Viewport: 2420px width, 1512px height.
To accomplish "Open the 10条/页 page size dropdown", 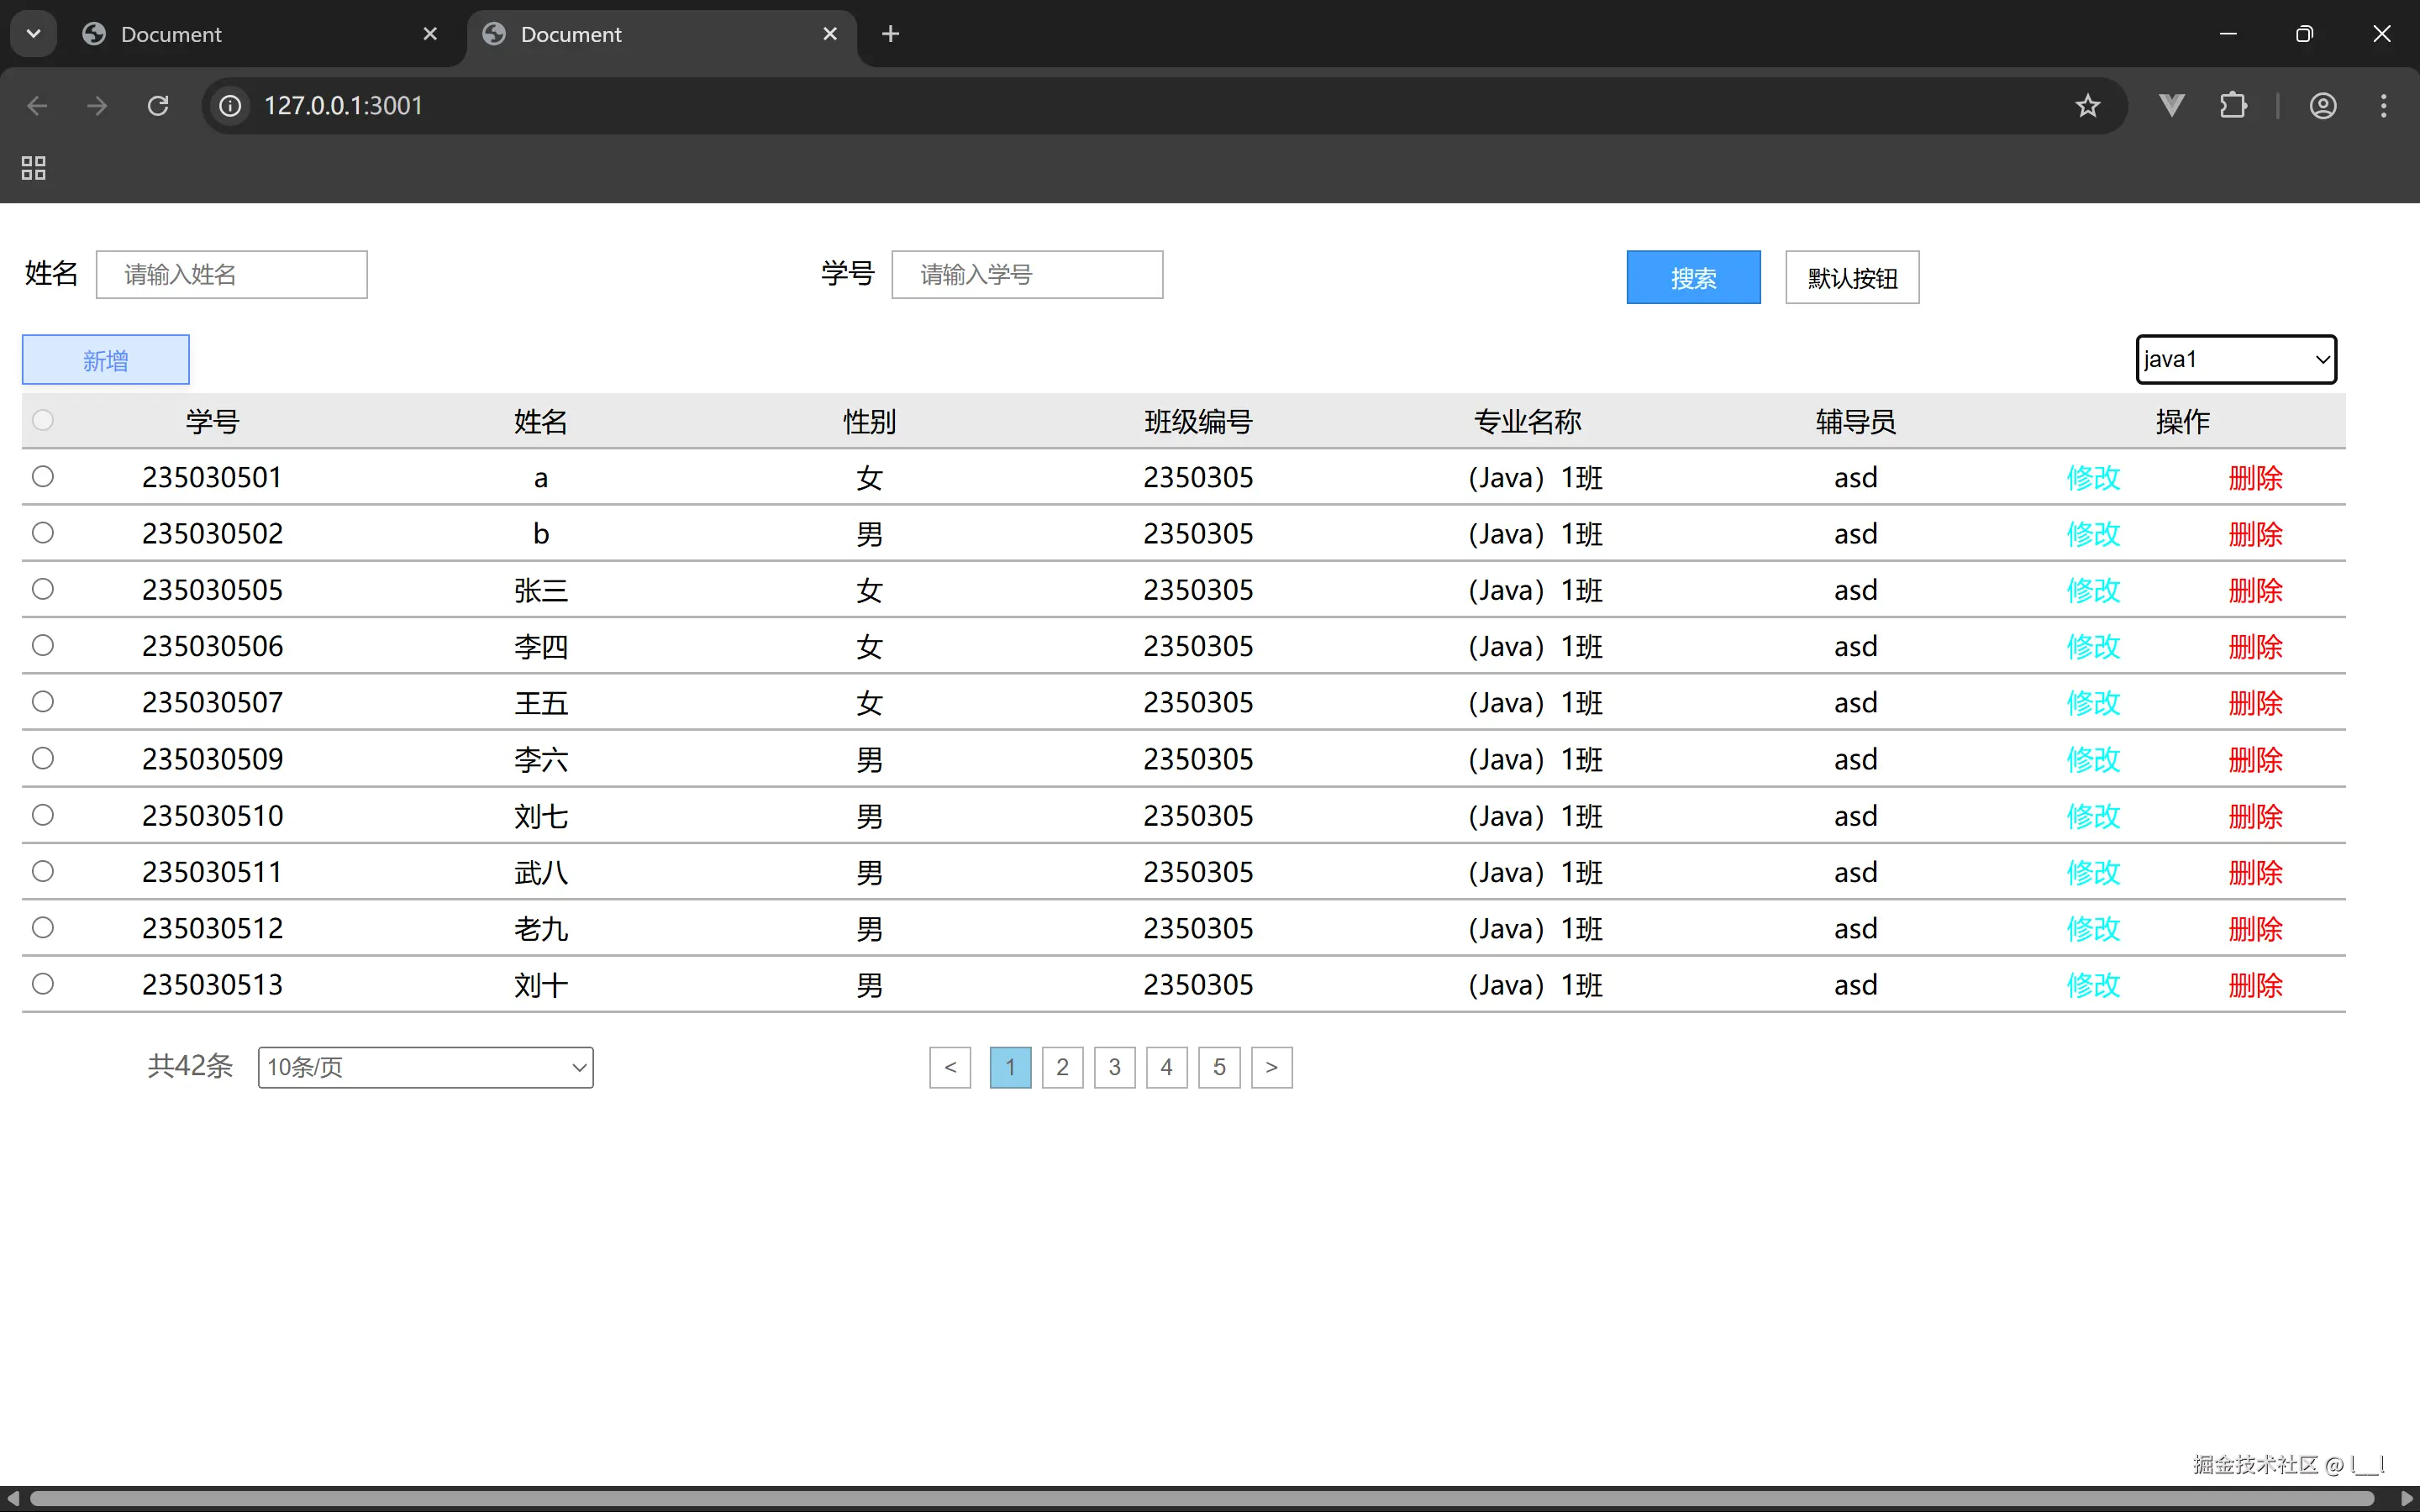I will 426,1067.
